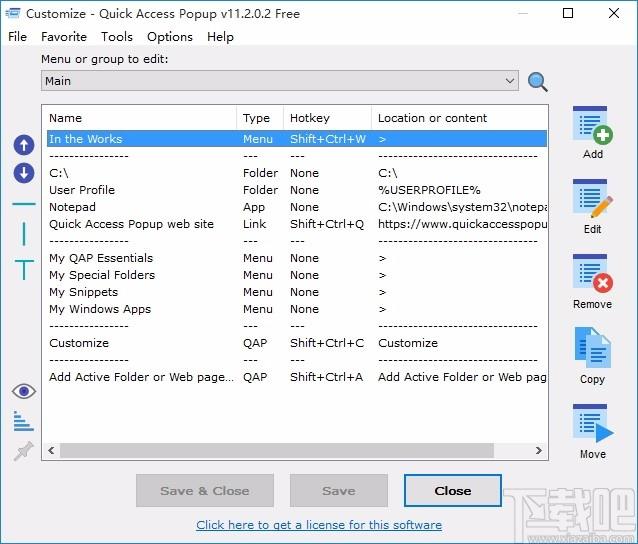Screen dimensions: 638x544
Task: Click the Shift+Ctrl+Q hotkey cell
Action: tap(327, 224)
